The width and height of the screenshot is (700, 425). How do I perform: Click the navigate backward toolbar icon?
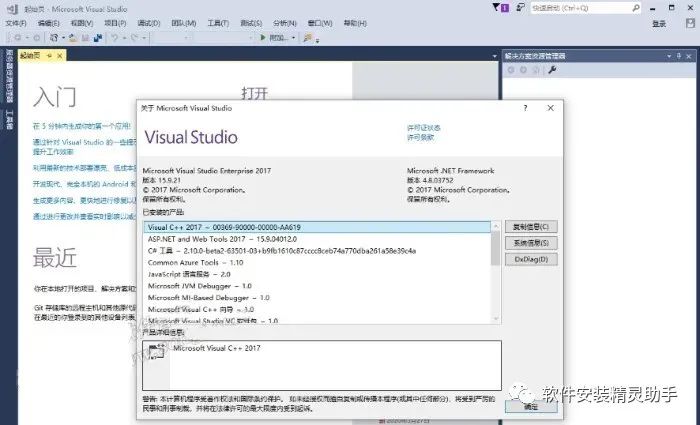click(x=17, y=38)
